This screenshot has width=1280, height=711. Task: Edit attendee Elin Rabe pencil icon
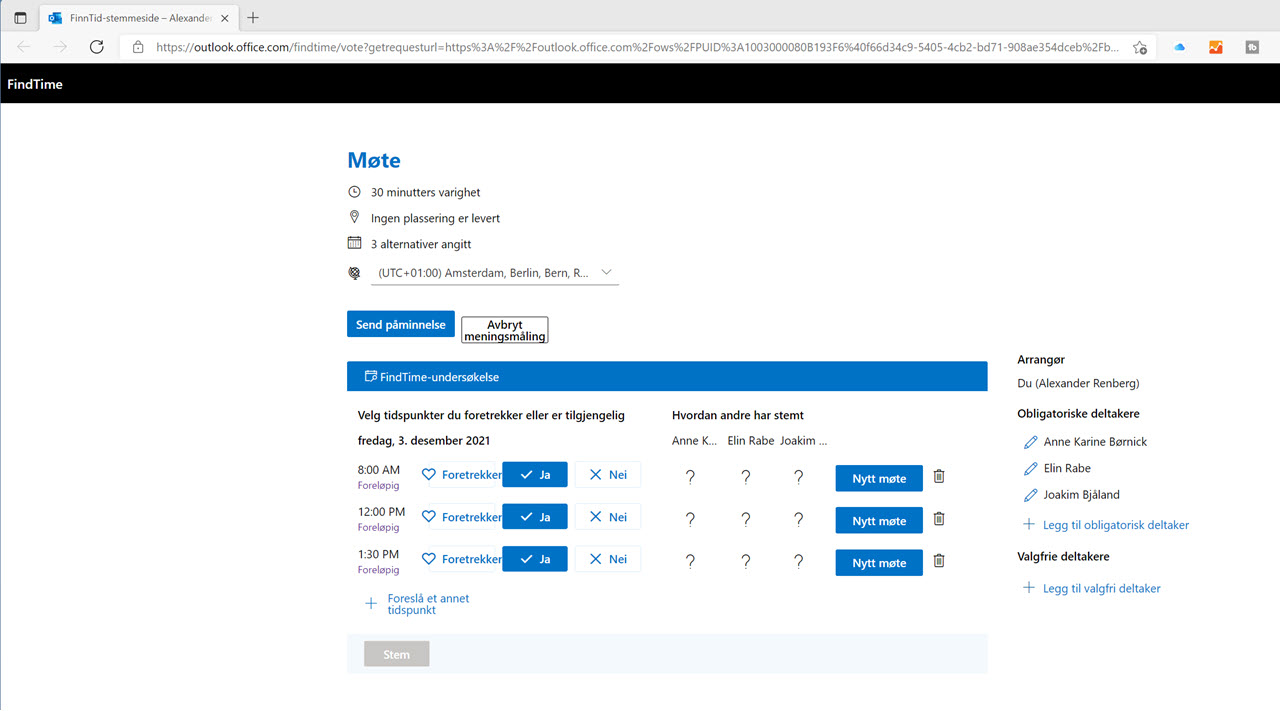1030,468
